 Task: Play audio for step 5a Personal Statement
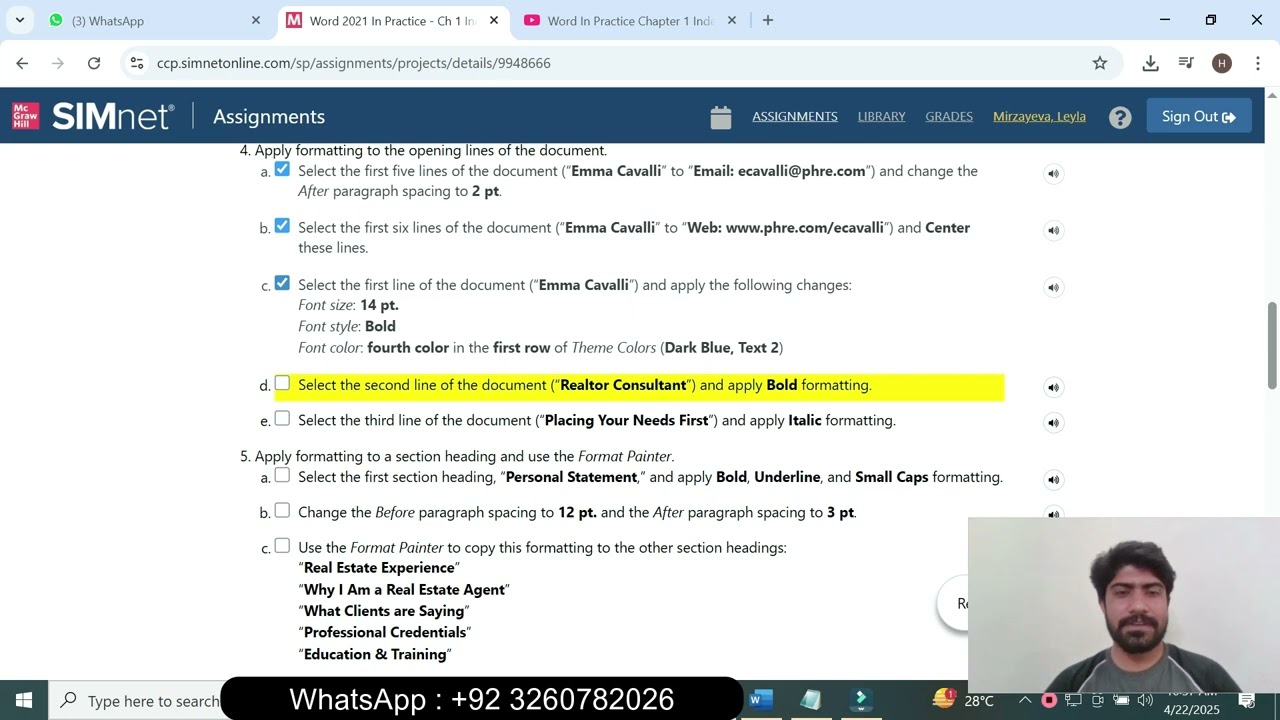tap(1053, 480)
